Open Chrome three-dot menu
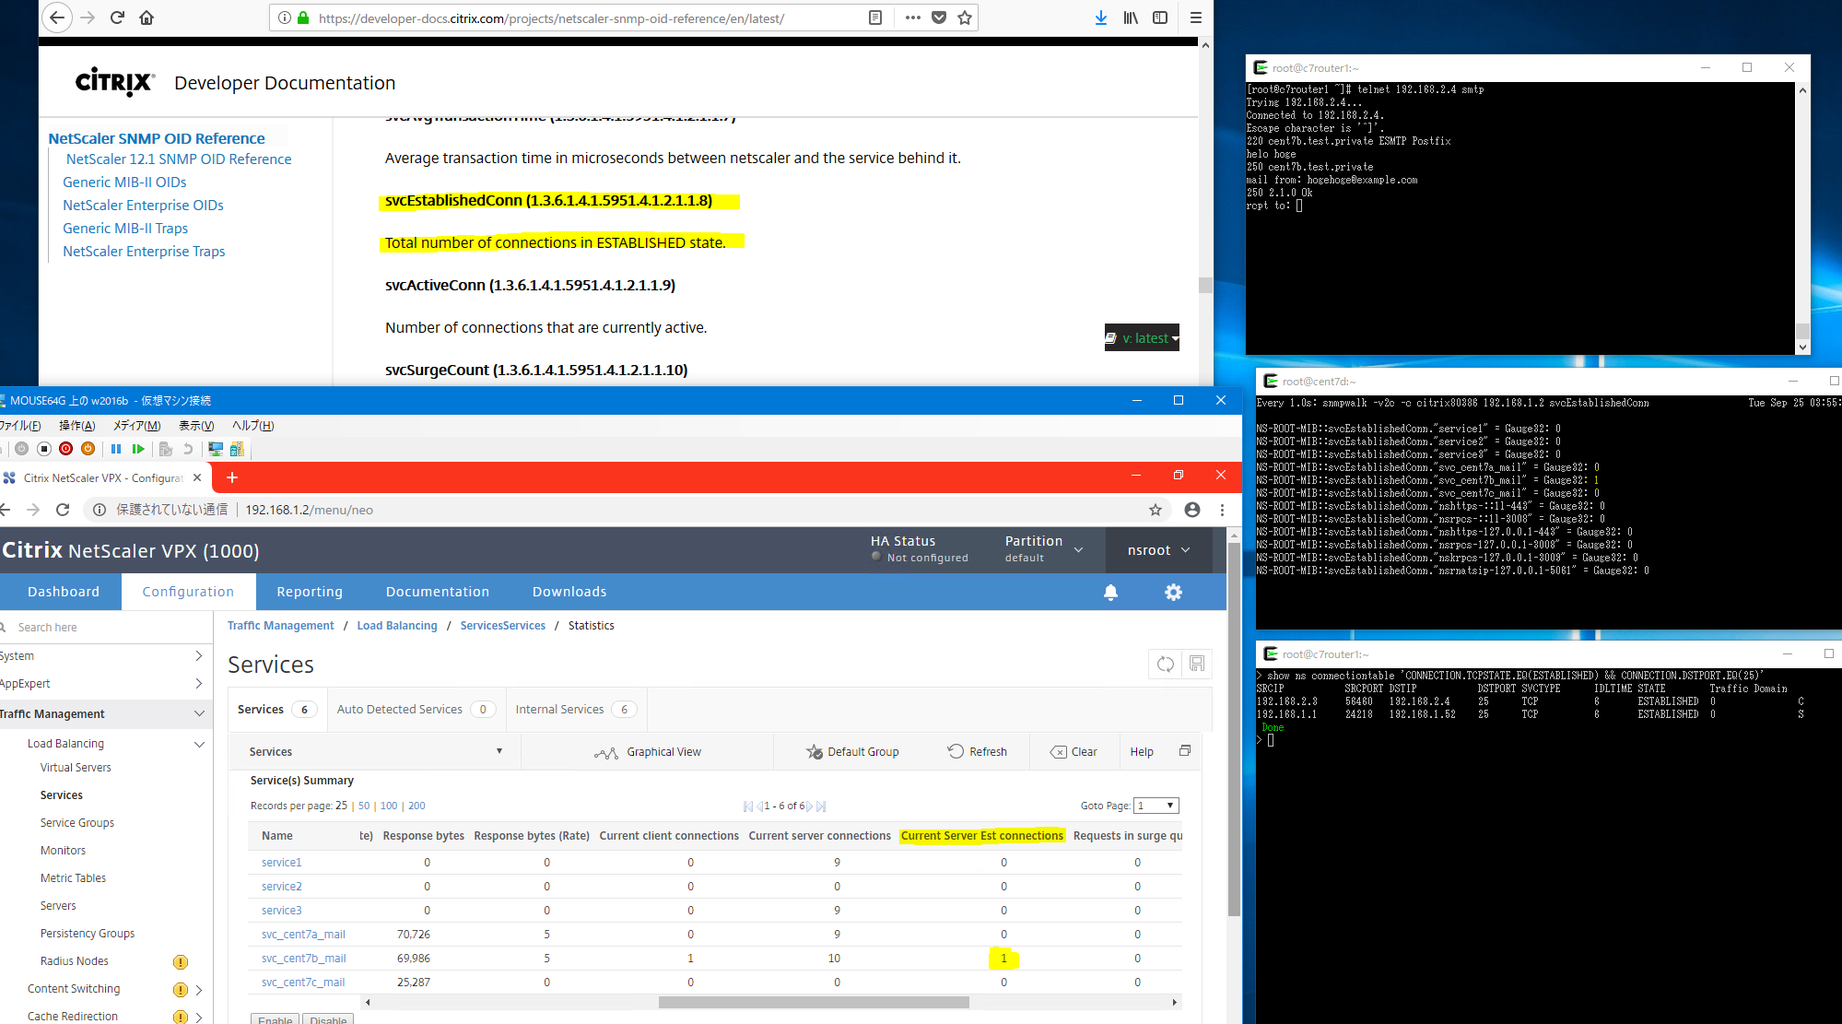The height and width of the screenshot is (1024, 1842). pyautogui.click(x=1222, y=510)
